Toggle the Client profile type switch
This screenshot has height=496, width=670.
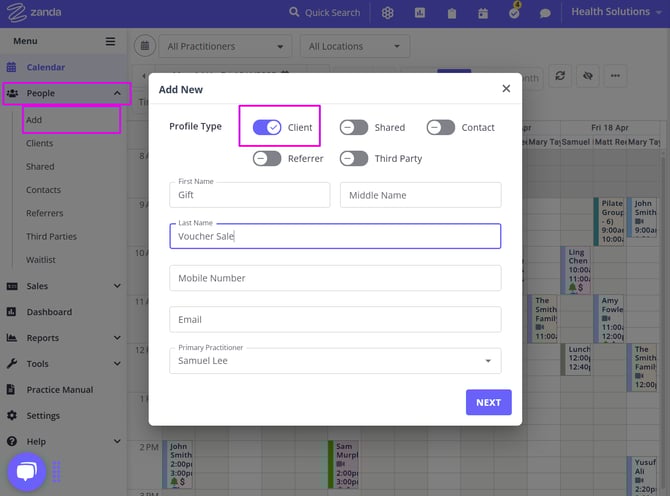(x=267, y=127)
